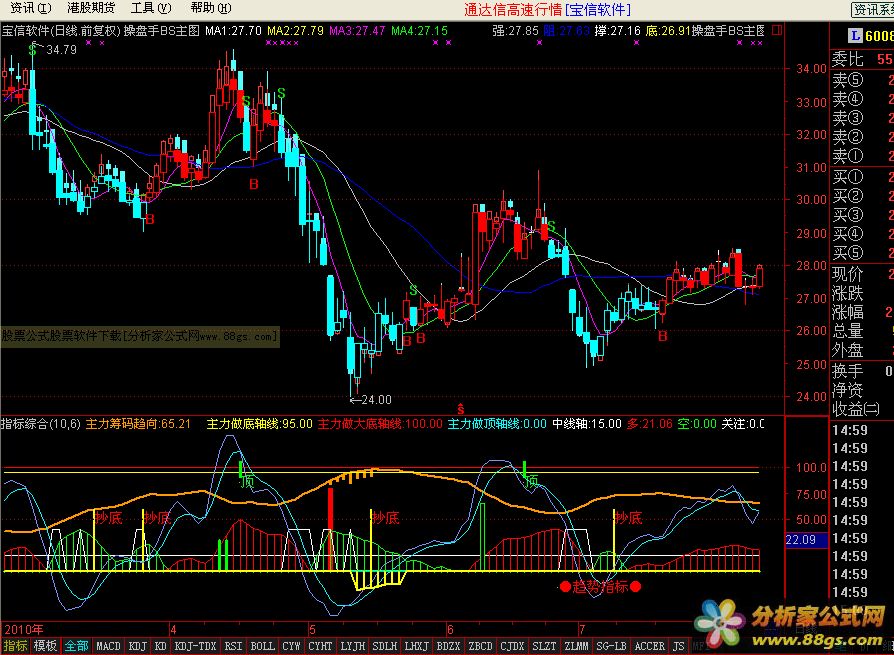Select the KDJ indicator tab

pyautogui.click(x=138, y=646)
